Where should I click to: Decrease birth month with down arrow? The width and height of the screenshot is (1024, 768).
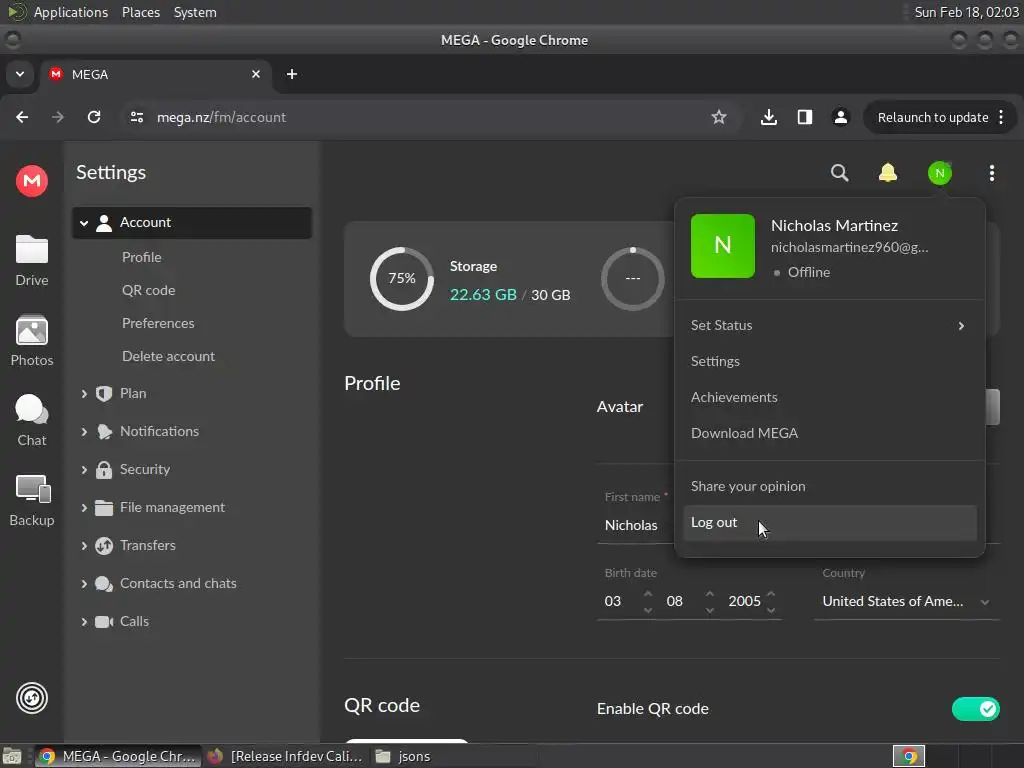pyautogui.click(x=709, y=610)
